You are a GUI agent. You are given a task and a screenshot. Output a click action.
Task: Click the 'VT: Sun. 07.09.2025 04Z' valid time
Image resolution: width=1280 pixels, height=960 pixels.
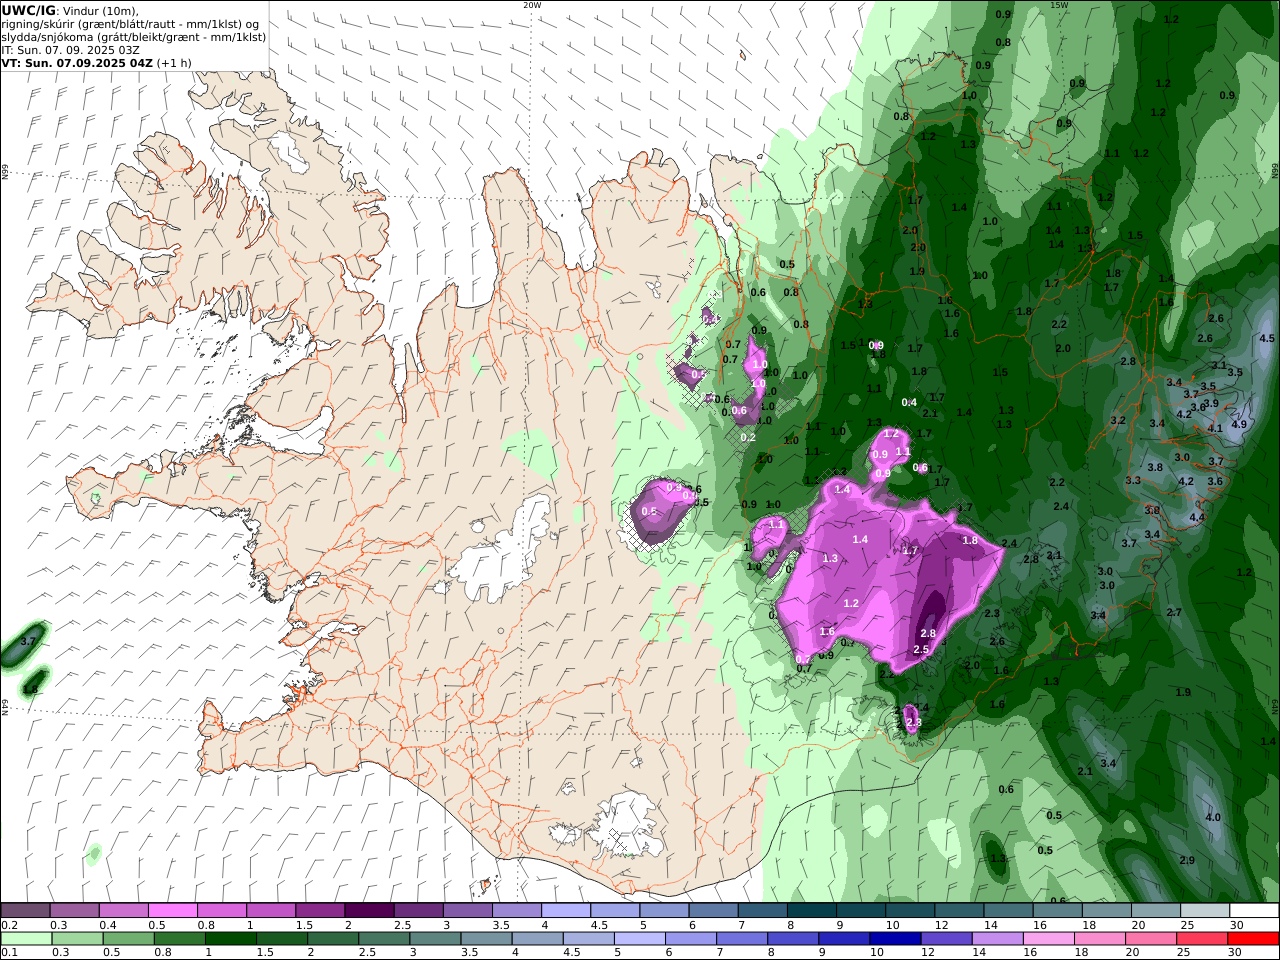click(x=77, y=62)
